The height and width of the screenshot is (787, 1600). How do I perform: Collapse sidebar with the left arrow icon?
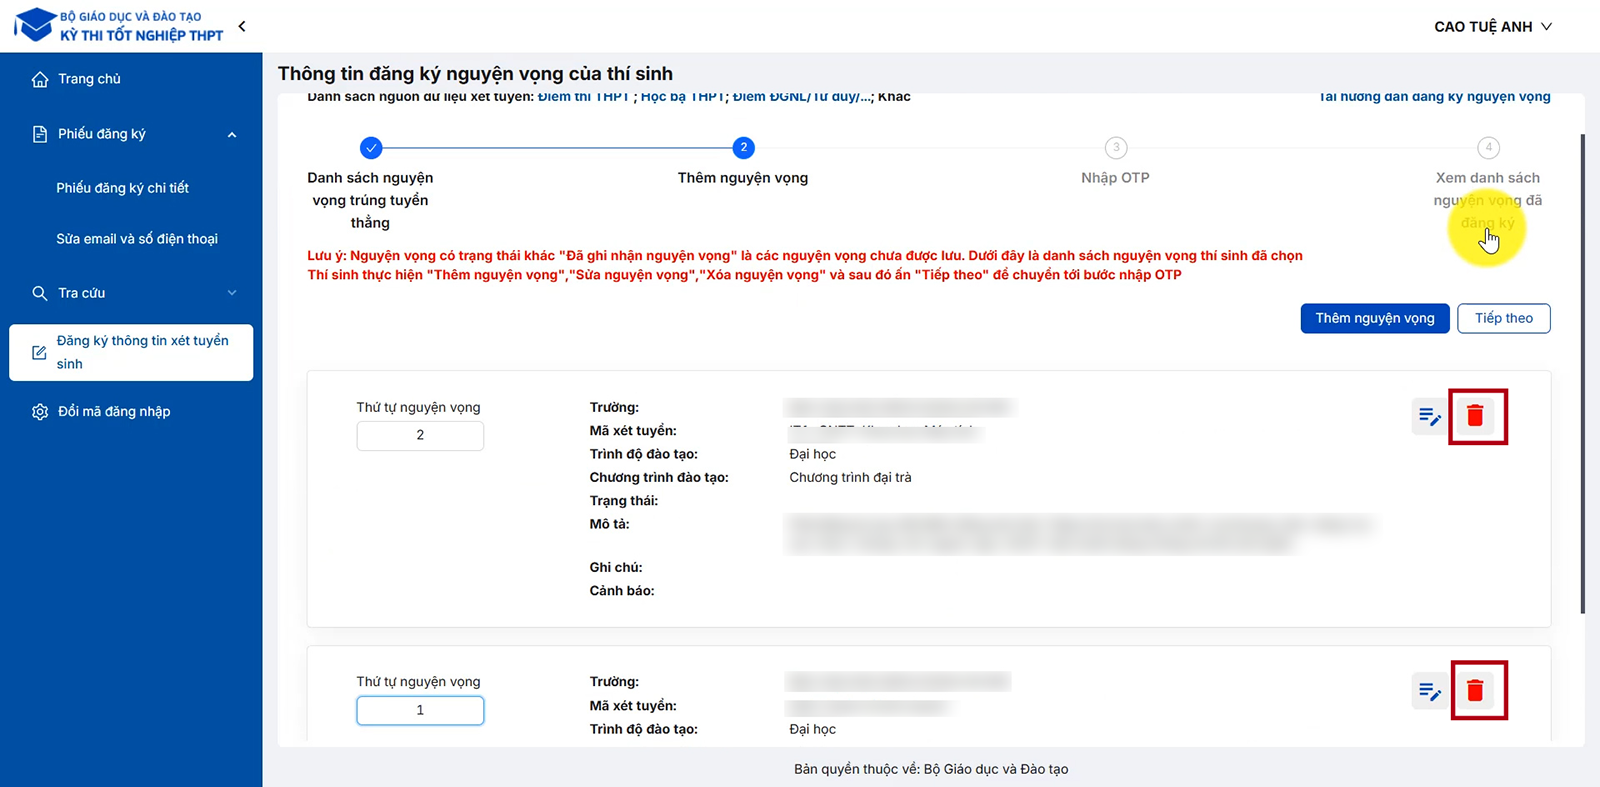click(242, 27)
